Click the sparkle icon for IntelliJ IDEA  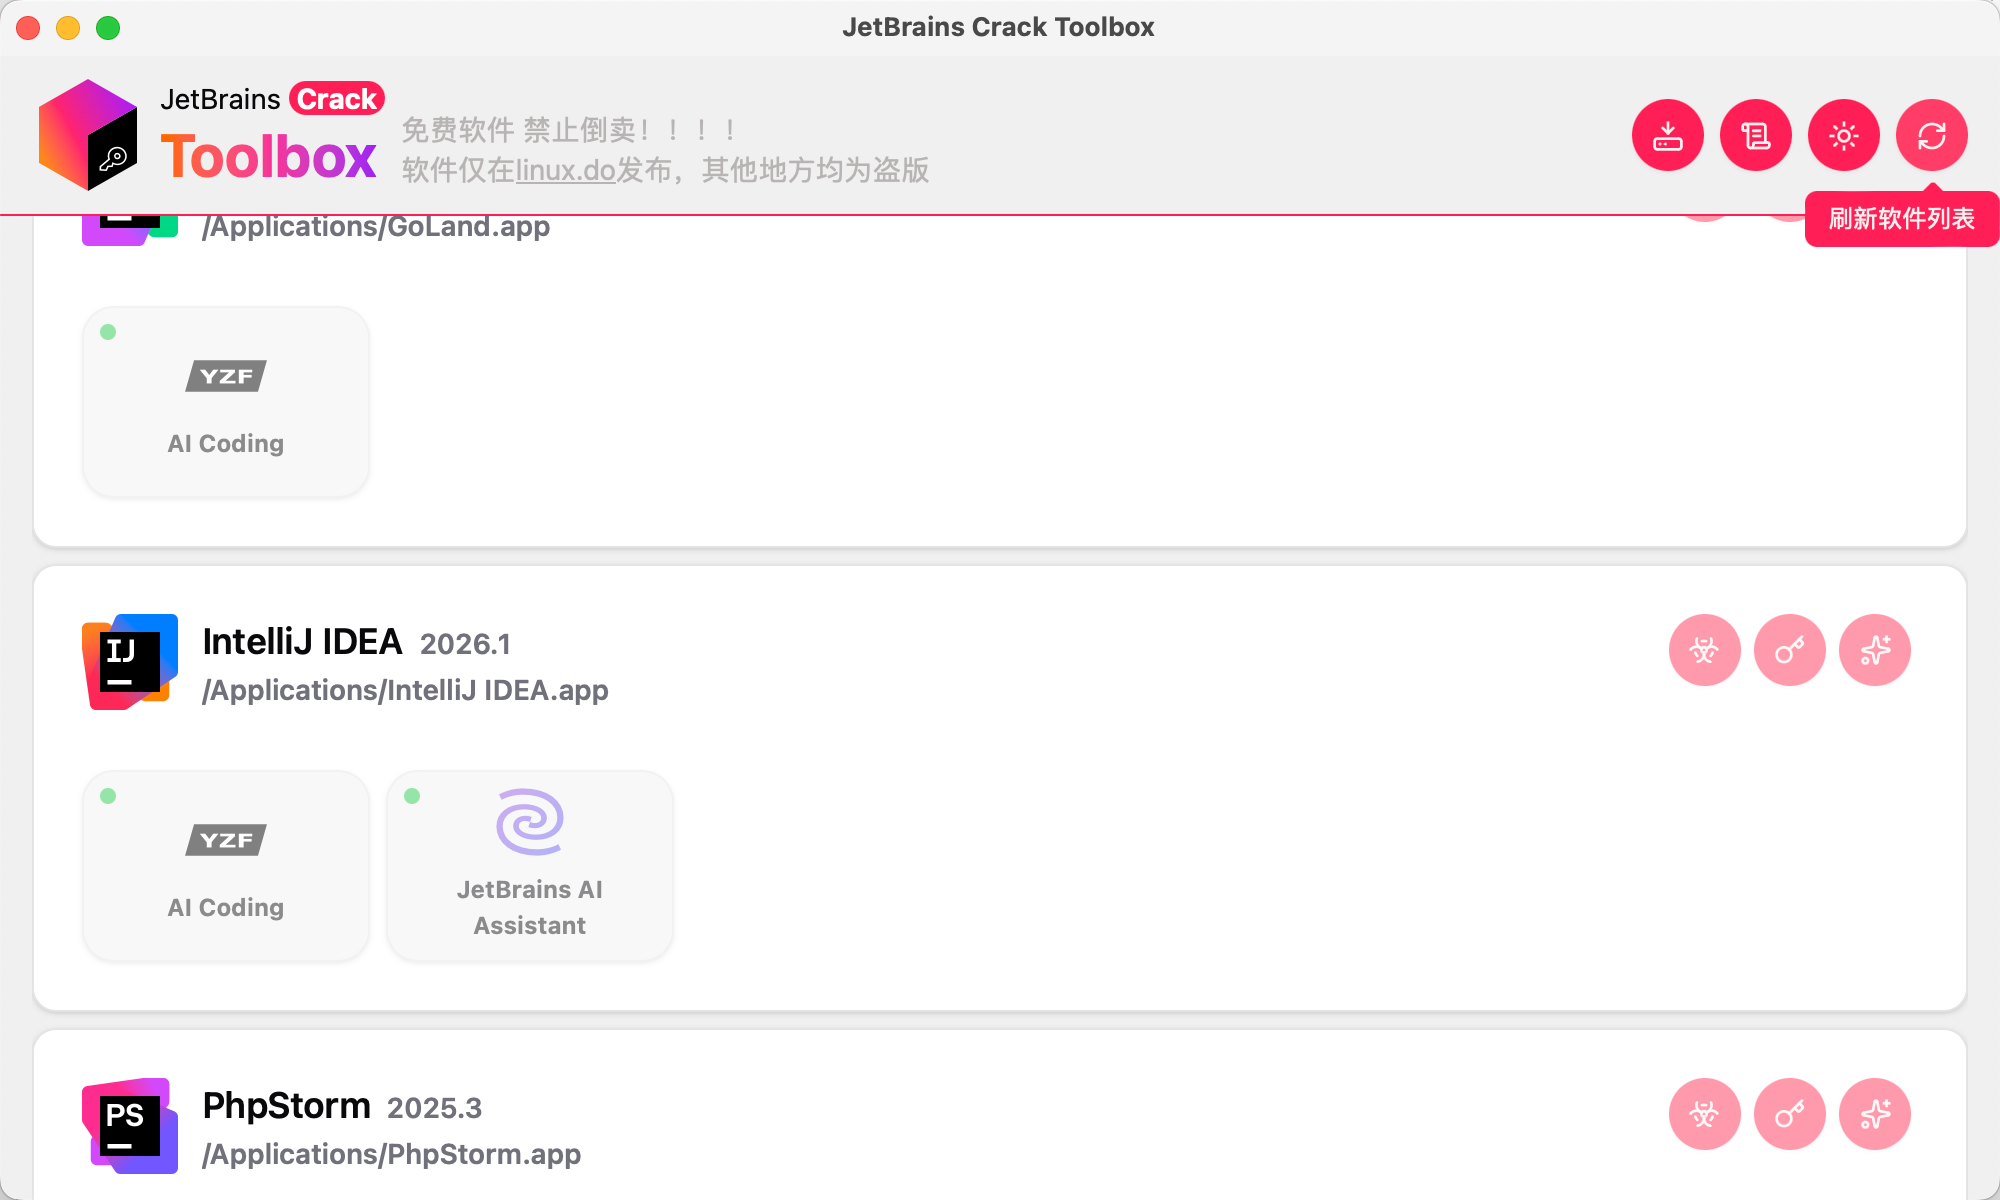pos(1874,650)
